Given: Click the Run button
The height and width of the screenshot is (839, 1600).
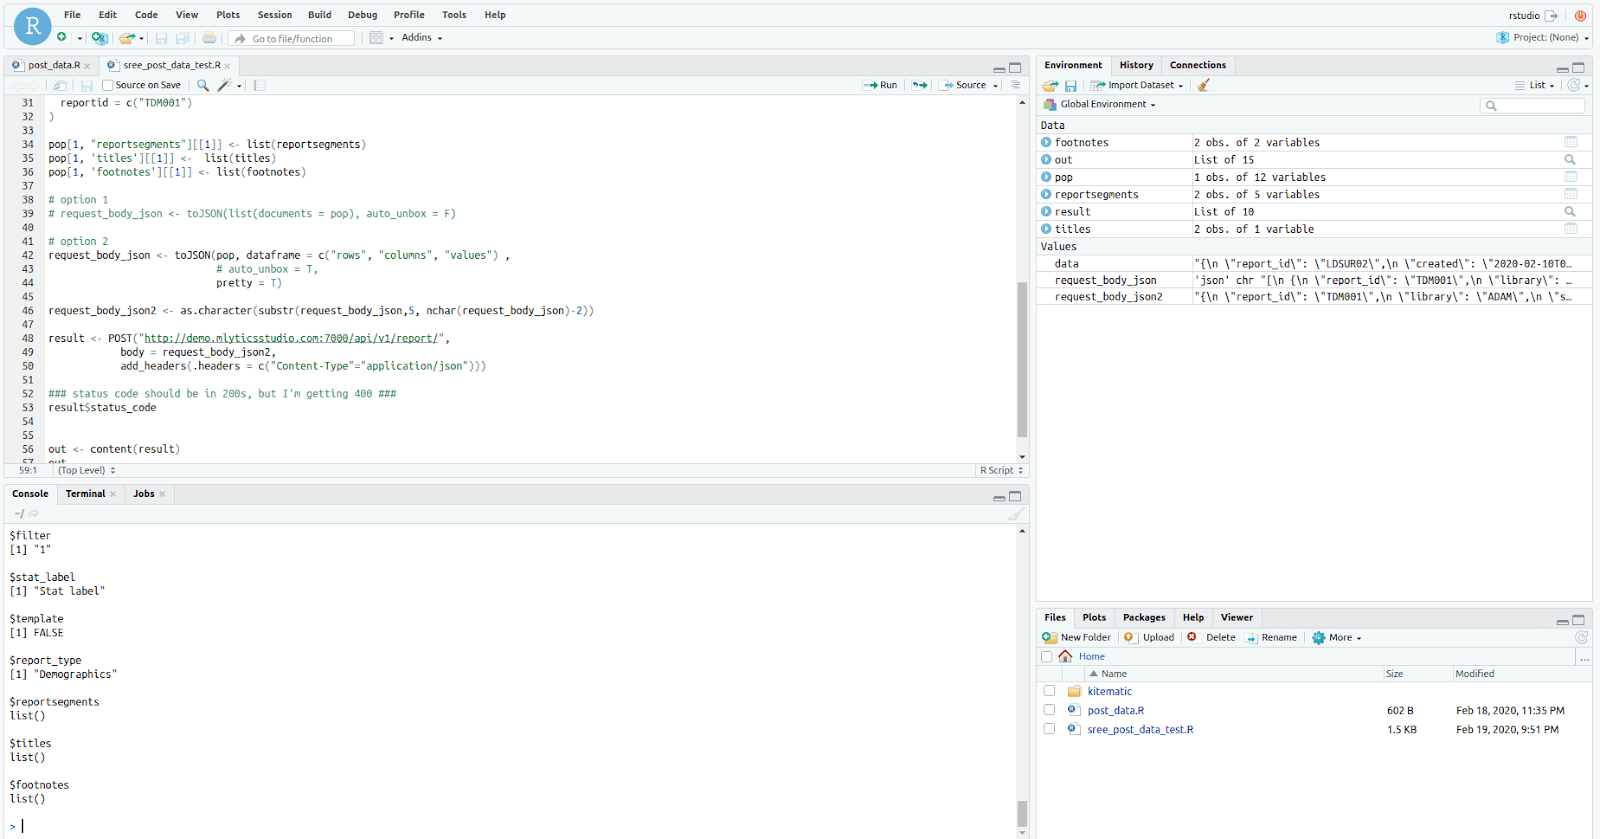Looking at the screenshot, I should click(880, 85).
